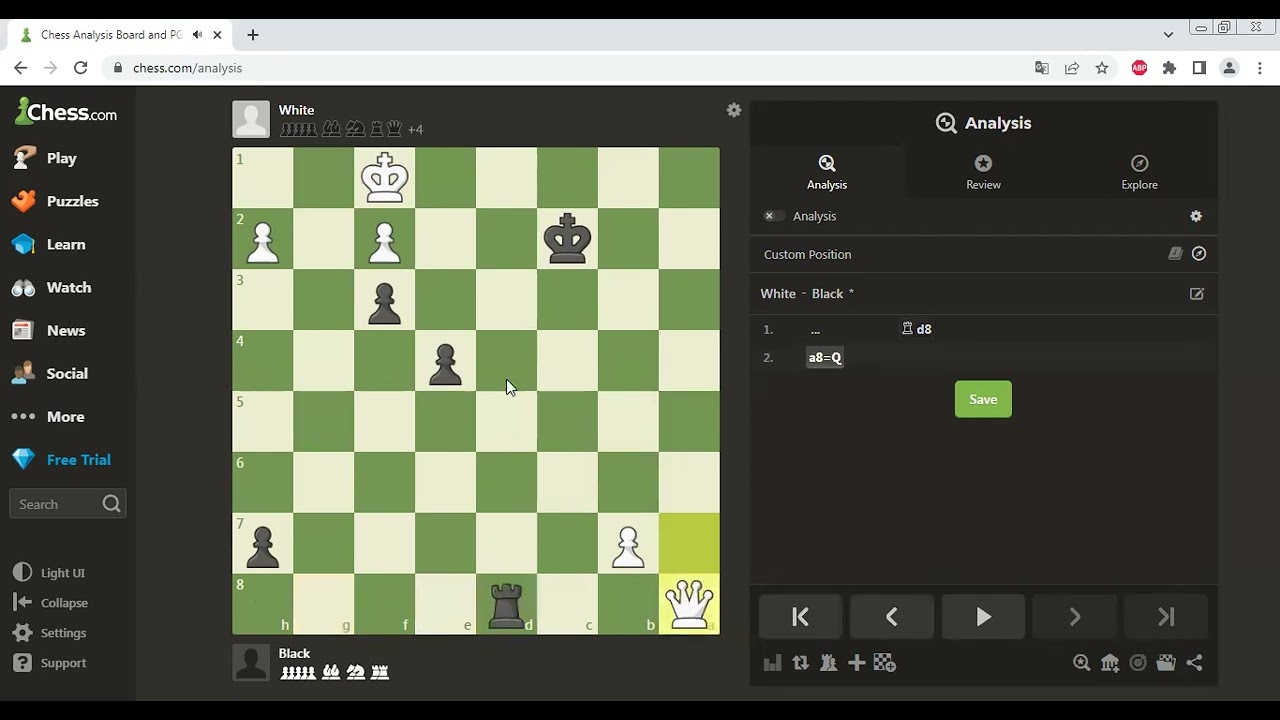
Task: Select the Analysis tab
Action: point(827,172)
